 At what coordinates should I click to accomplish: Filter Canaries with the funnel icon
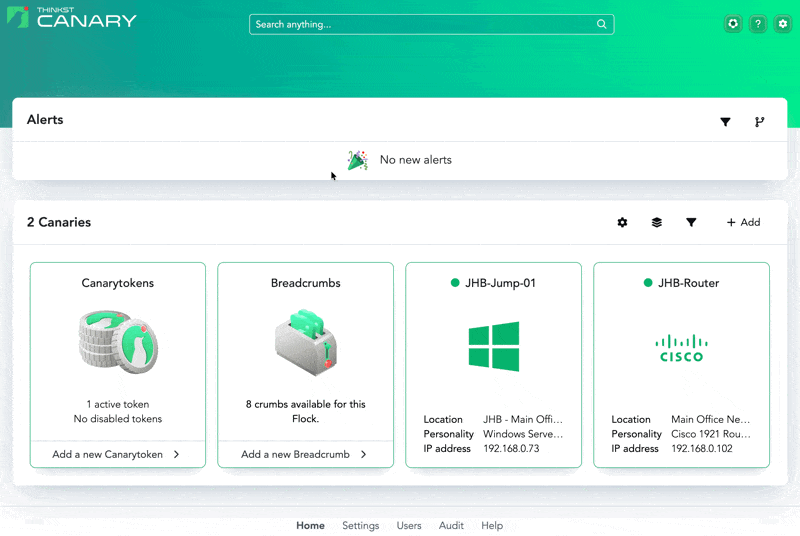point(691,222)
